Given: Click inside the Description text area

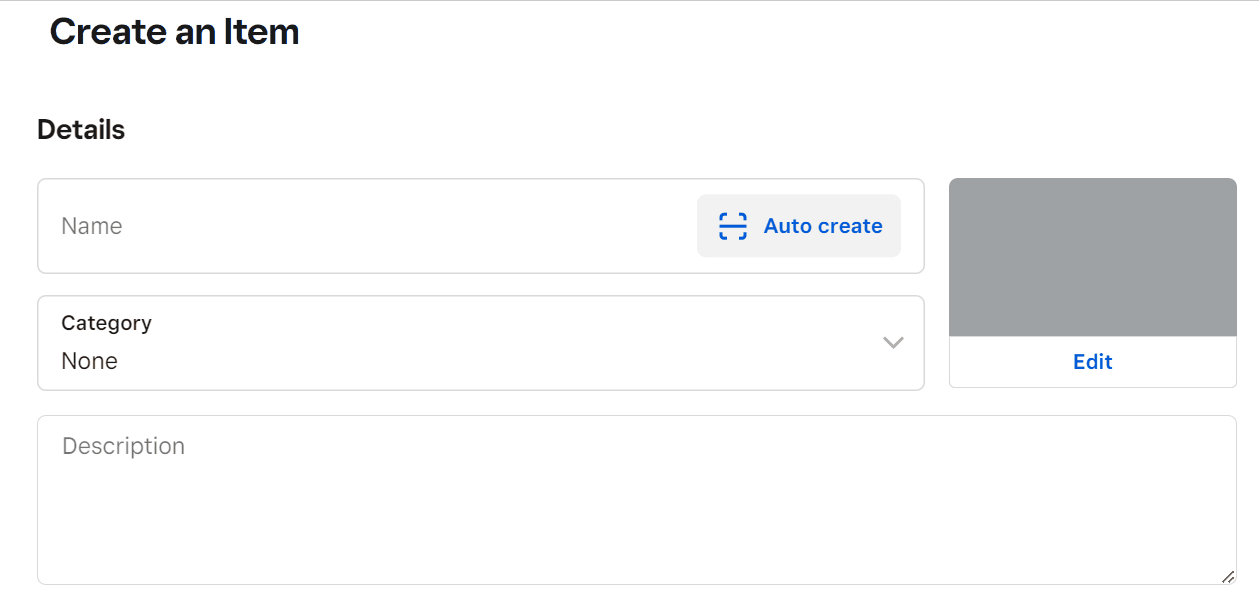Looking at the screenshot, I should (637, 500).
